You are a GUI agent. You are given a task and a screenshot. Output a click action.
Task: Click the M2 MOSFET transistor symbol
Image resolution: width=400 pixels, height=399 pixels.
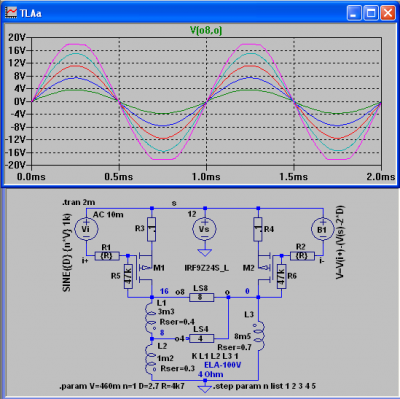tap(266, 268)
